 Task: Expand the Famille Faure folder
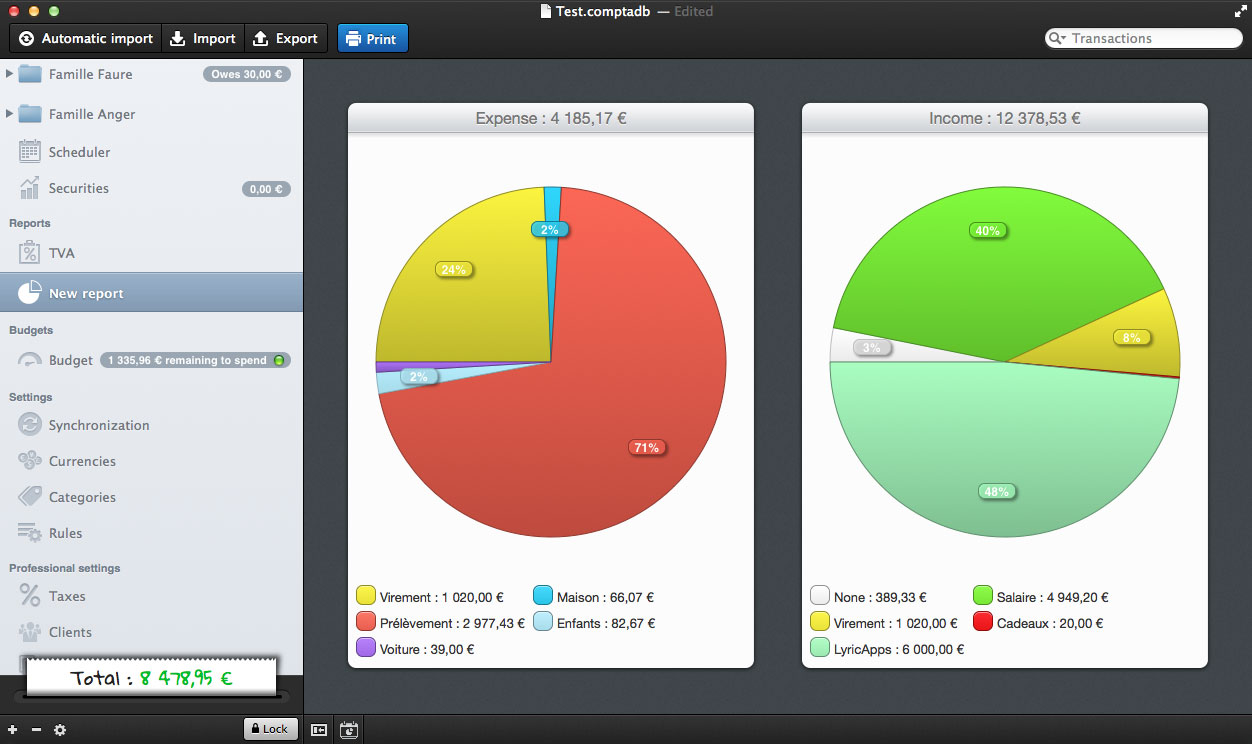point(10,74)
